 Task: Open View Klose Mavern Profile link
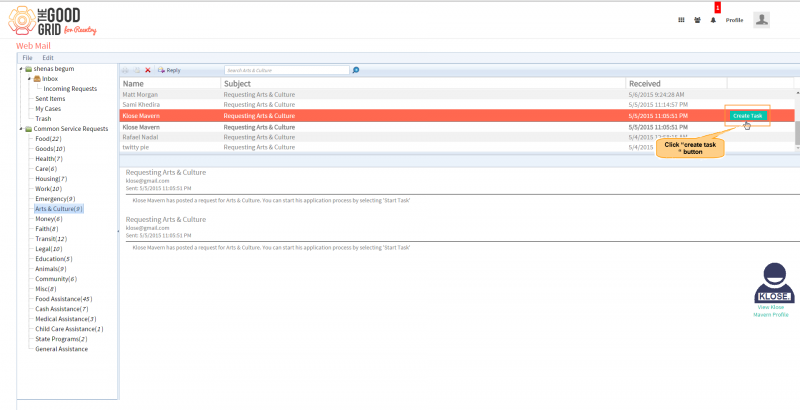click(771, 311)
